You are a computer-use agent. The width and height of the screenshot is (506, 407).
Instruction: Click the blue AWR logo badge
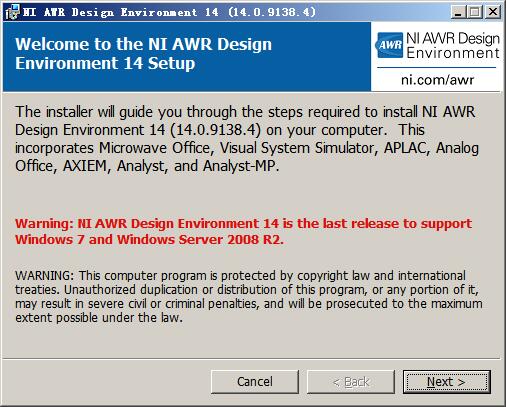(x=389, y=45)
